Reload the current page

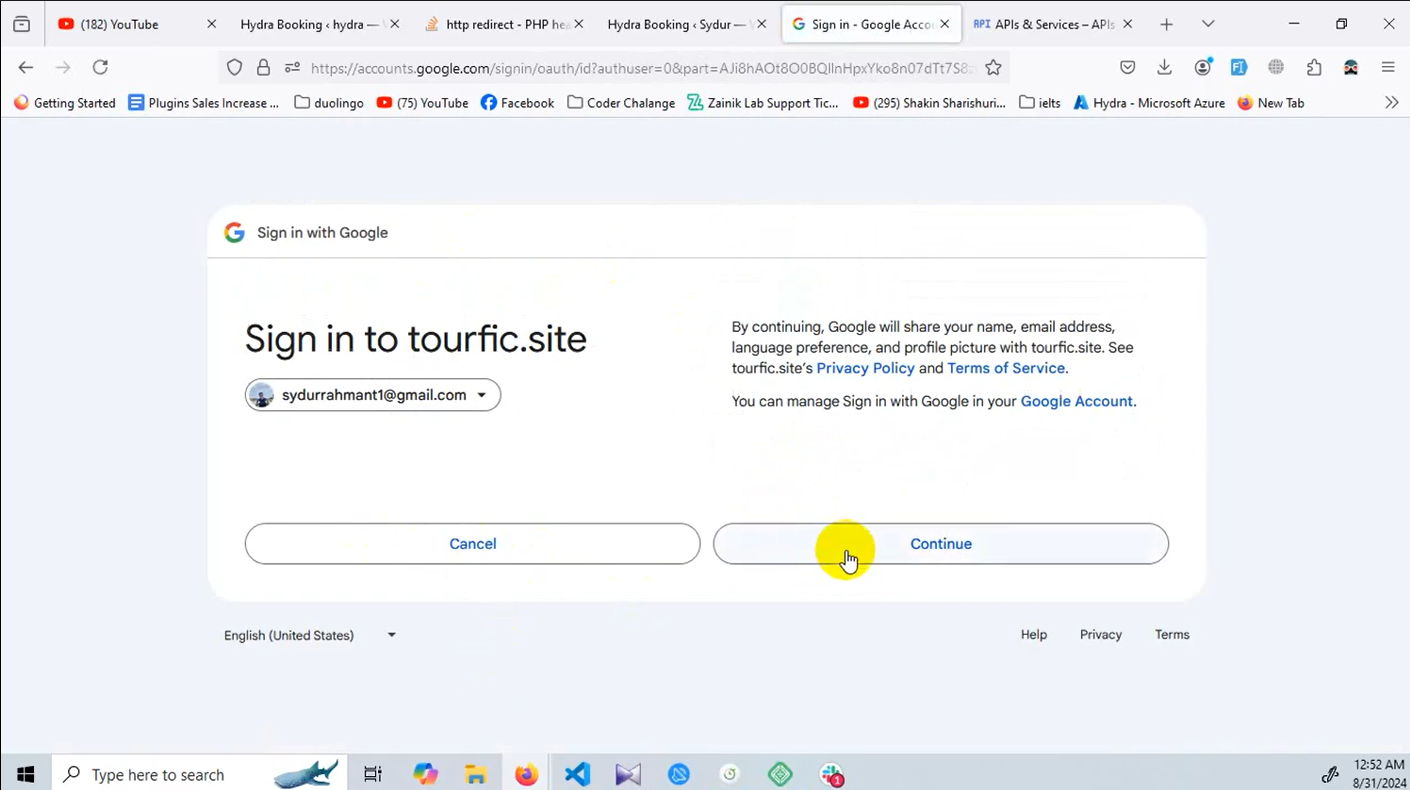pyautogui.click(x=100, y=67)
